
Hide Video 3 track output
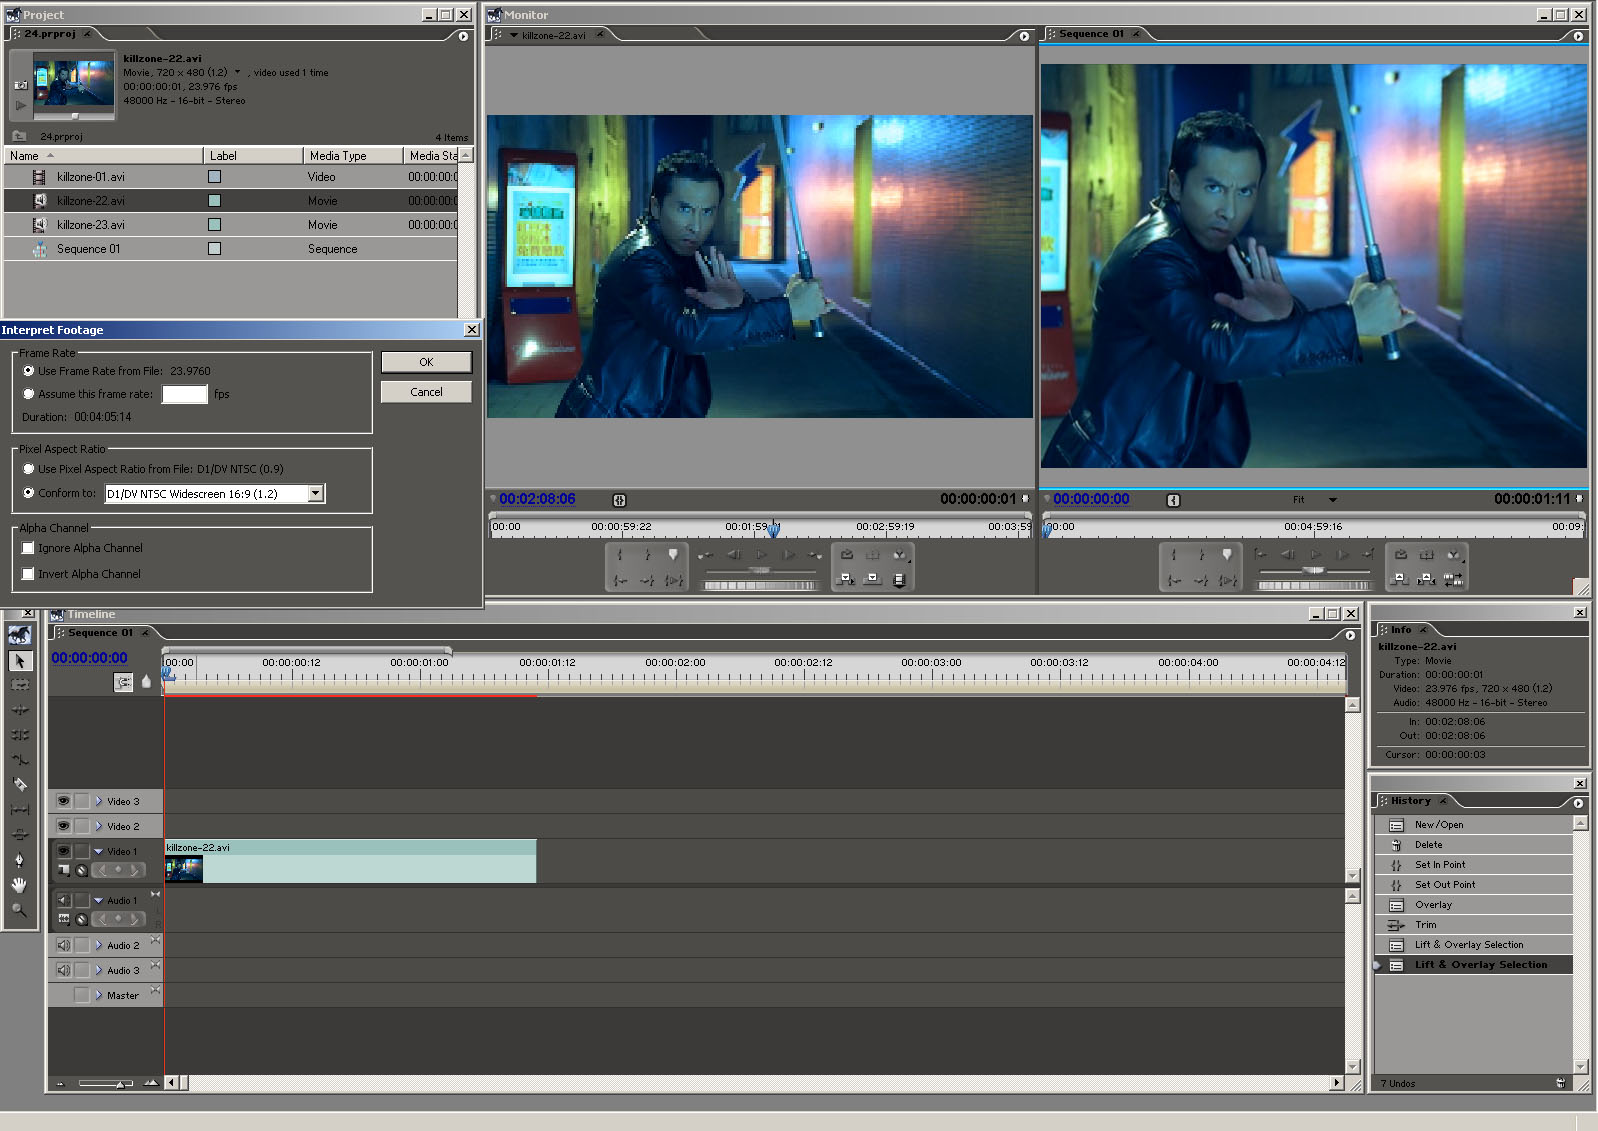(63, 801)
